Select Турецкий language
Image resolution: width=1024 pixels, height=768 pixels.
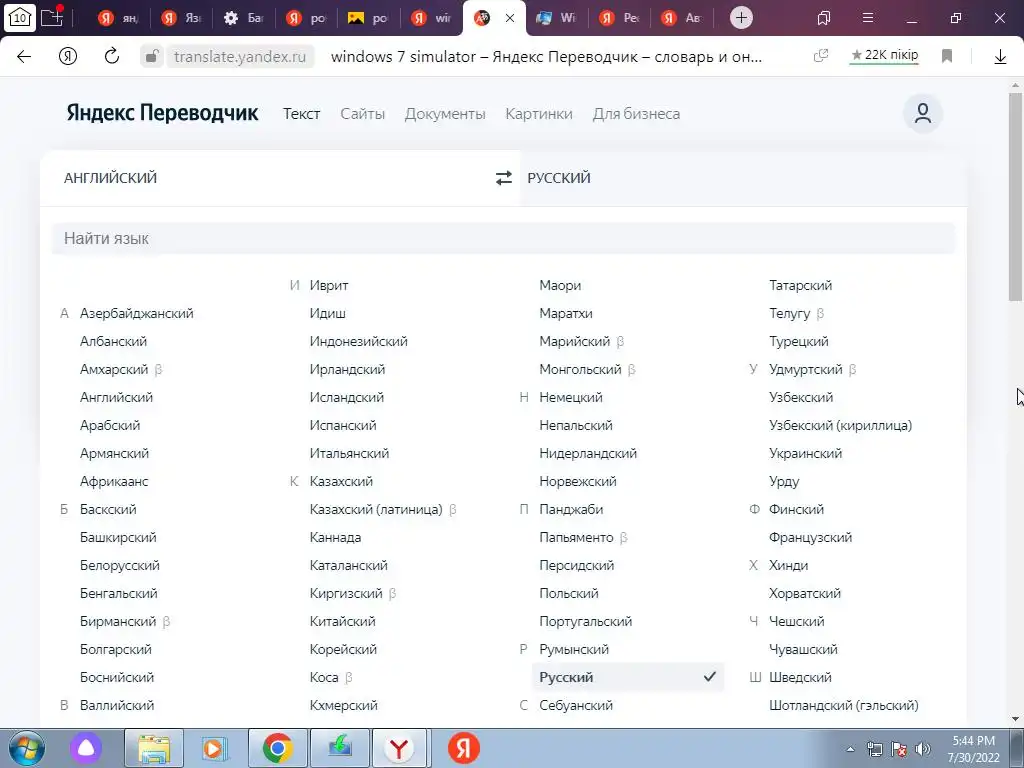pos(799,342)
